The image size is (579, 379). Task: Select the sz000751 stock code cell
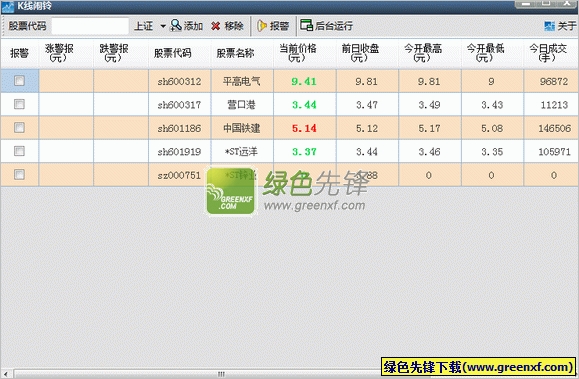click(179, 175)
